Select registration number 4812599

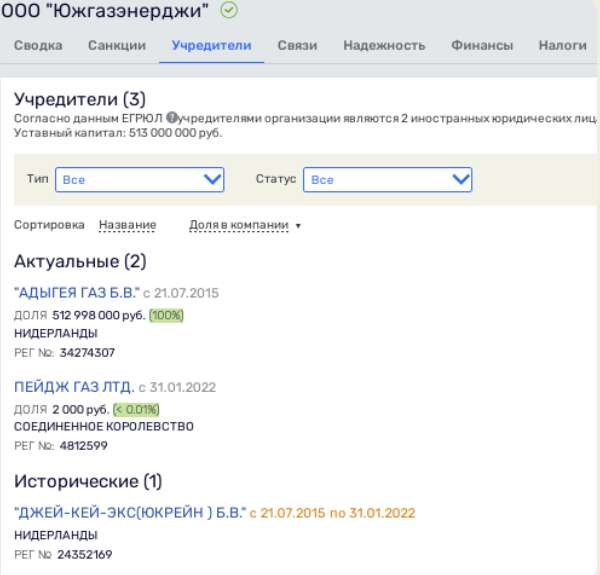(84, 445)
